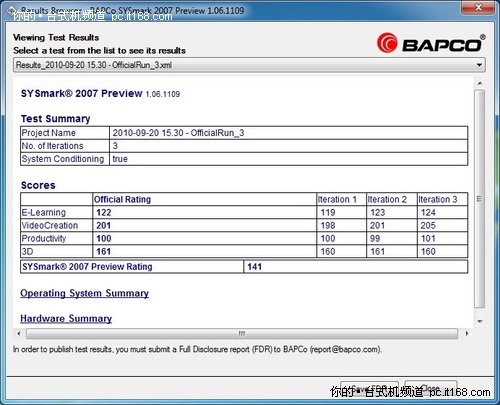Click the Official Rating column header
The width and height of the screenshot is (500, 405).
point(122,199)
